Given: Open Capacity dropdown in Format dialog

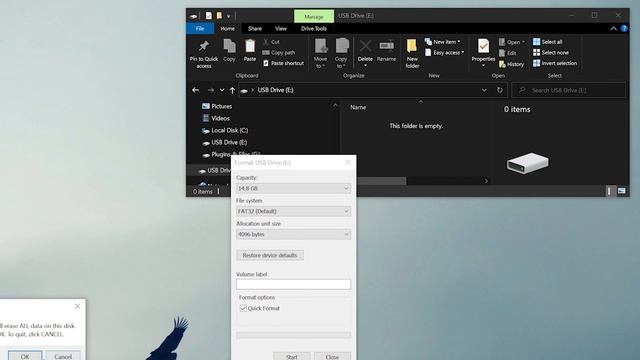Looking at the screenshot, I should coord(293,189).
